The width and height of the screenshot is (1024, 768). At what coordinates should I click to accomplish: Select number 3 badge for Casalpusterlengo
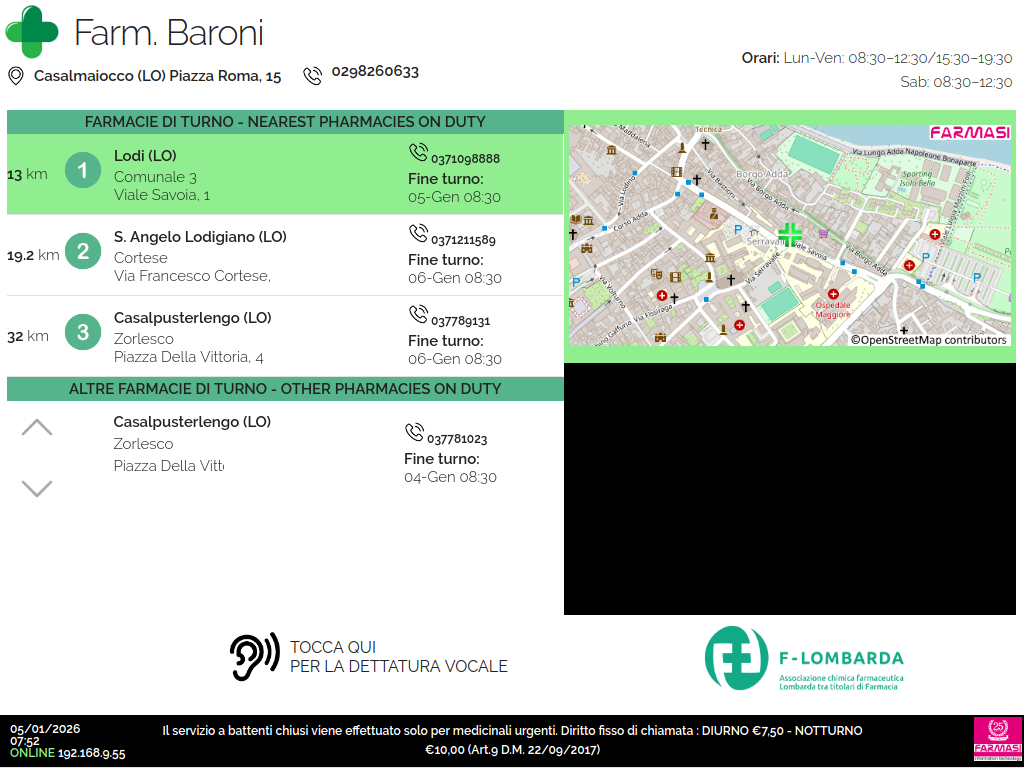pyautogui.click(x=83, y=332)
